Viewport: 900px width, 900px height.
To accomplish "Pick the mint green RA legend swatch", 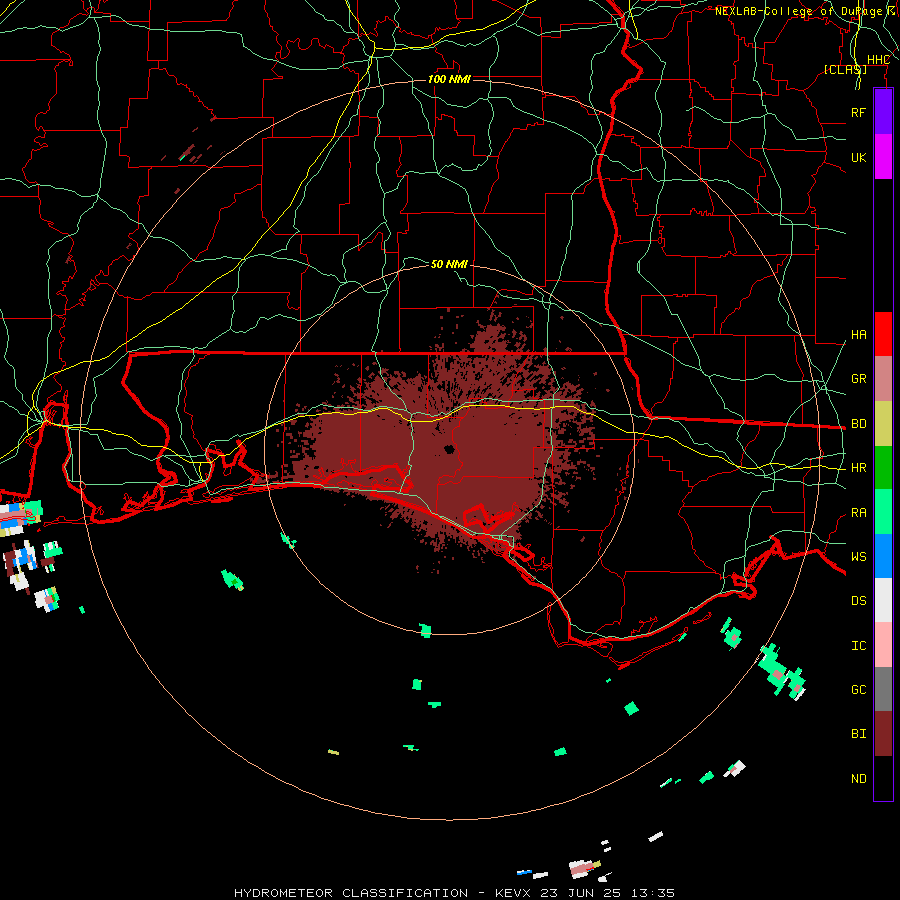I will pyautogui.click(x=883, y=512).
